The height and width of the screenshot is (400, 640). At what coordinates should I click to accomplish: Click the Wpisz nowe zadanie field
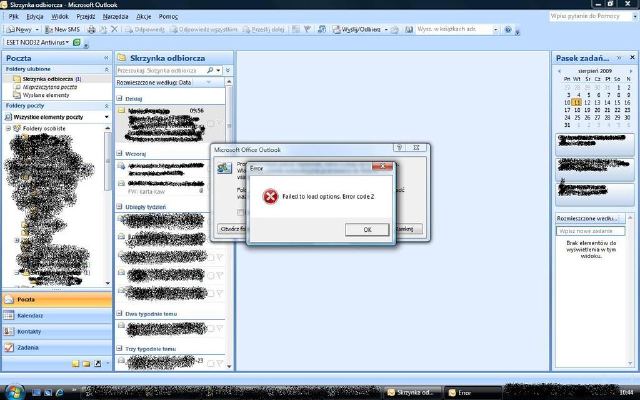[590, 231]
